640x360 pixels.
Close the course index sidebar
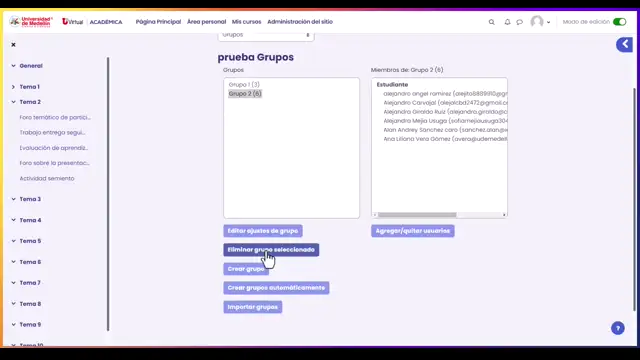pyautogui.click(x=13, y=44)
